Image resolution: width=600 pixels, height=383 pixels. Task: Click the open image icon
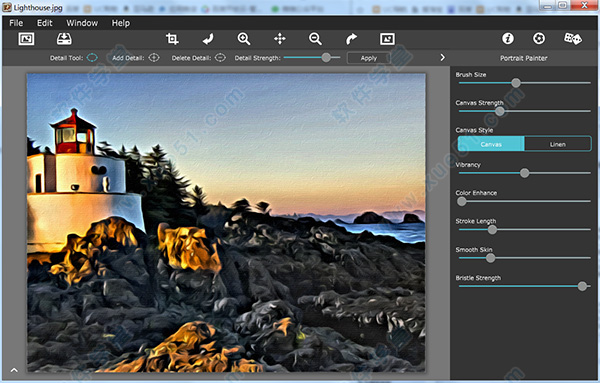click(x=26, y=39)
